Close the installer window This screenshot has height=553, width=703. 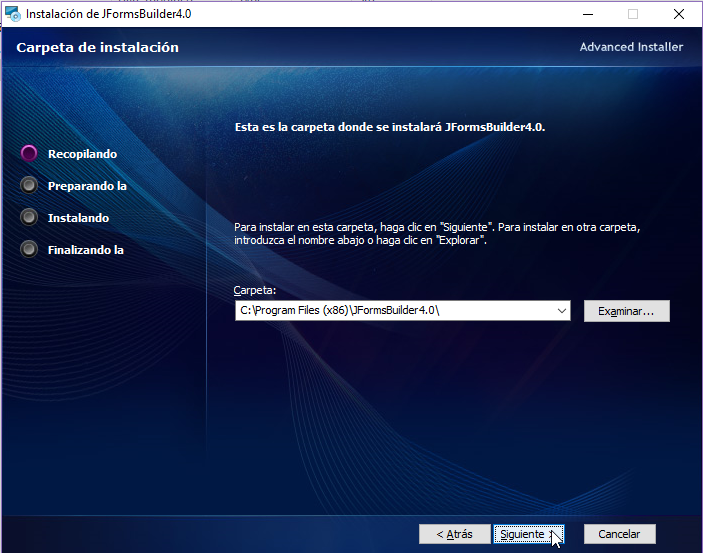[679, 14]
